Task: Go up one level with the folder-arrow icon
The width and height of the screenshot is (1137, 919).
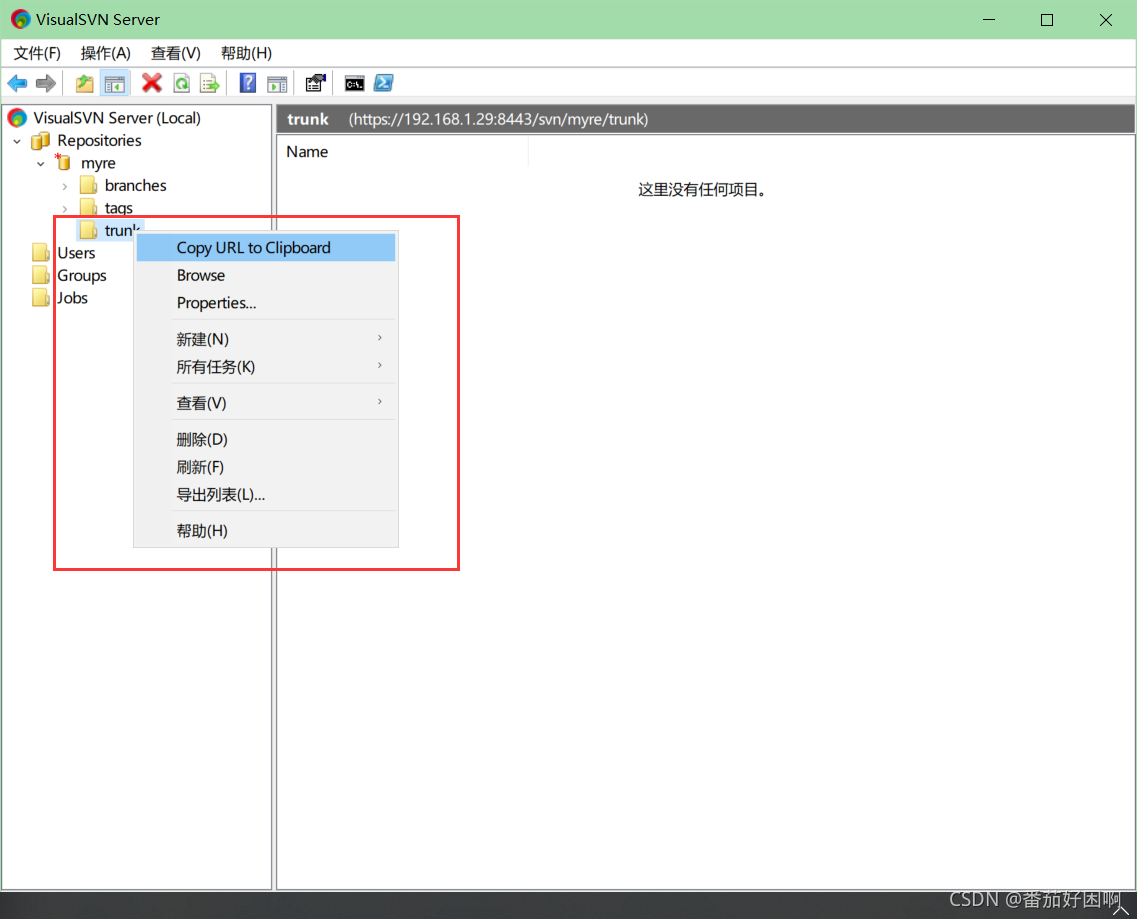Action: (84, 83)
